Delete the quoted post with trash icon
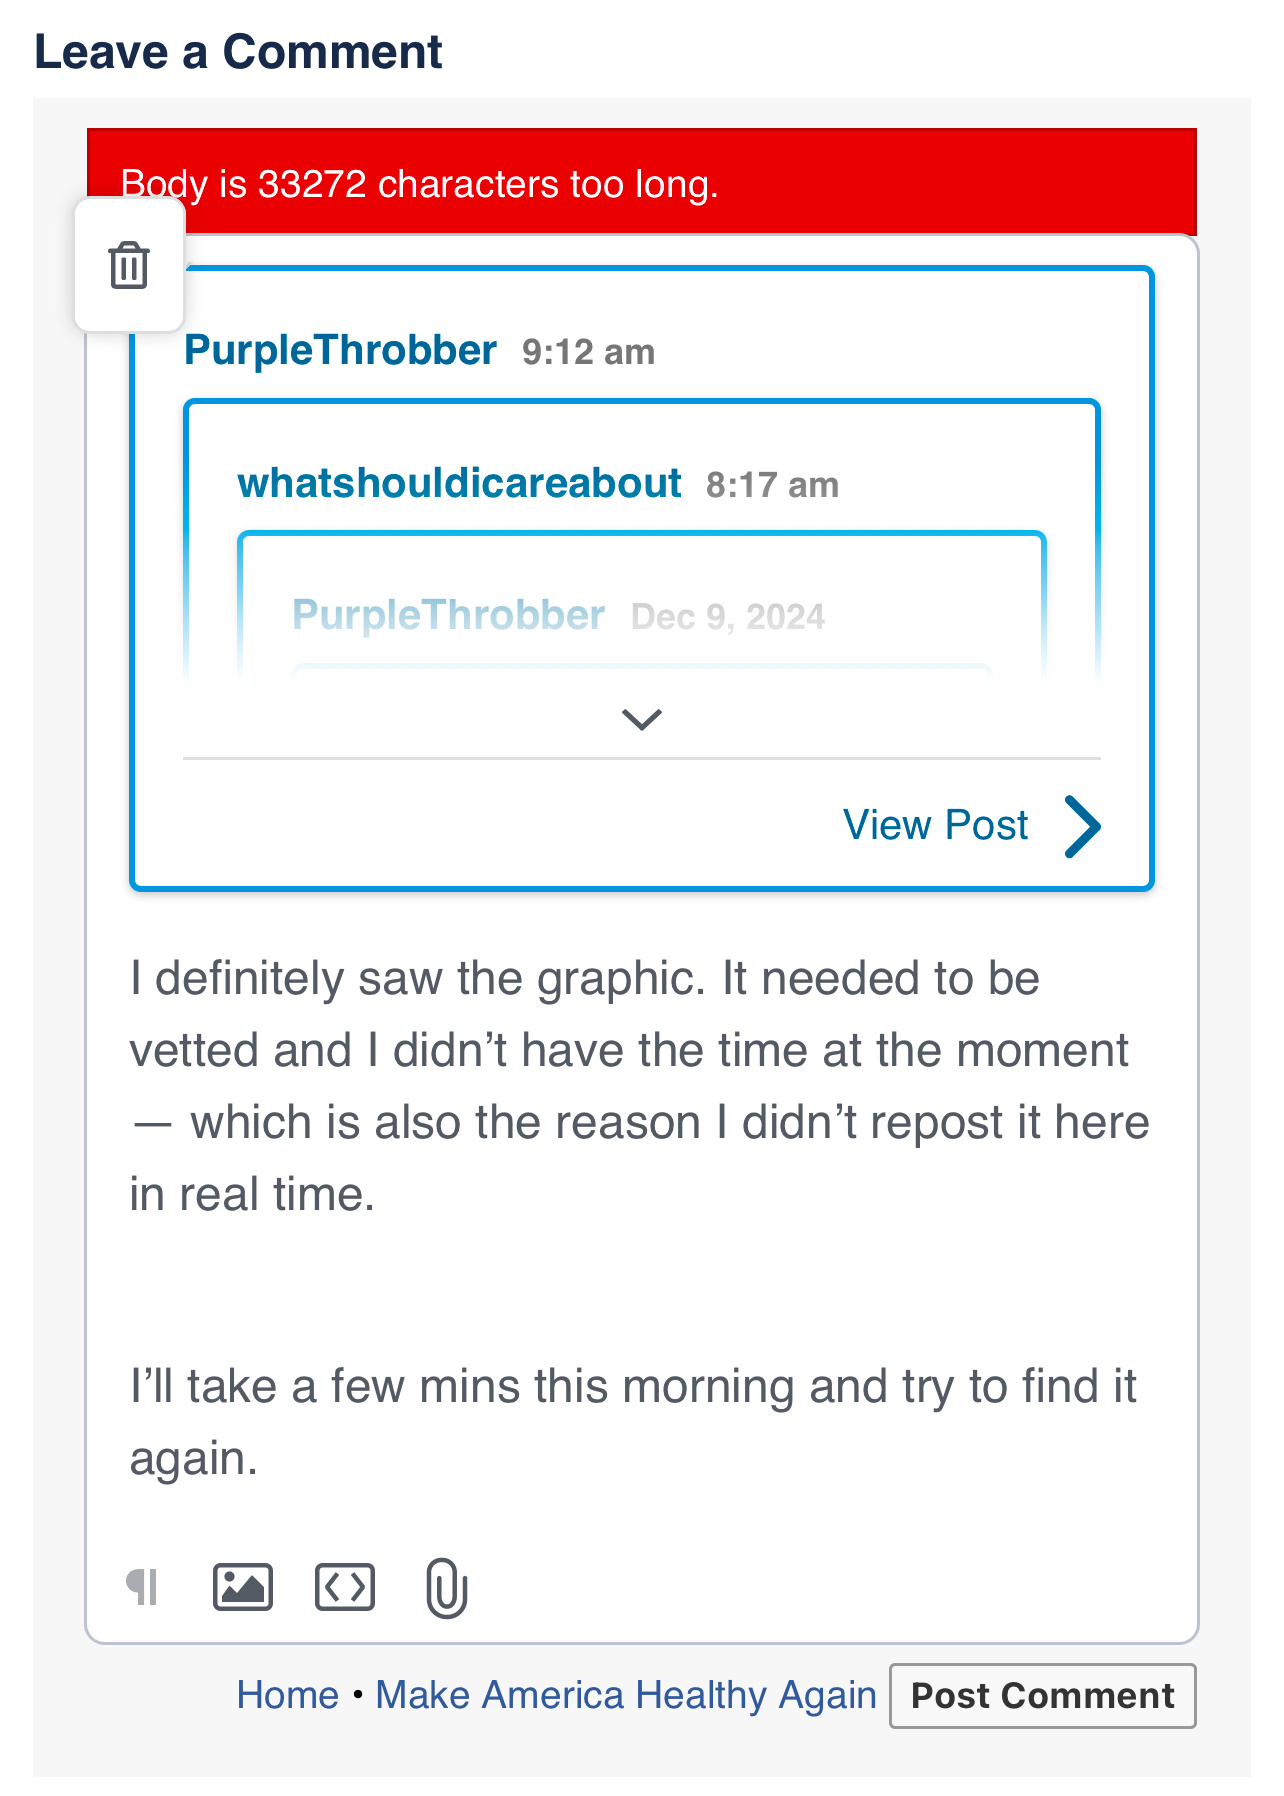The height and width of the screenshot is (1796, 1284). pyautogui.click(x=129, y=266)
